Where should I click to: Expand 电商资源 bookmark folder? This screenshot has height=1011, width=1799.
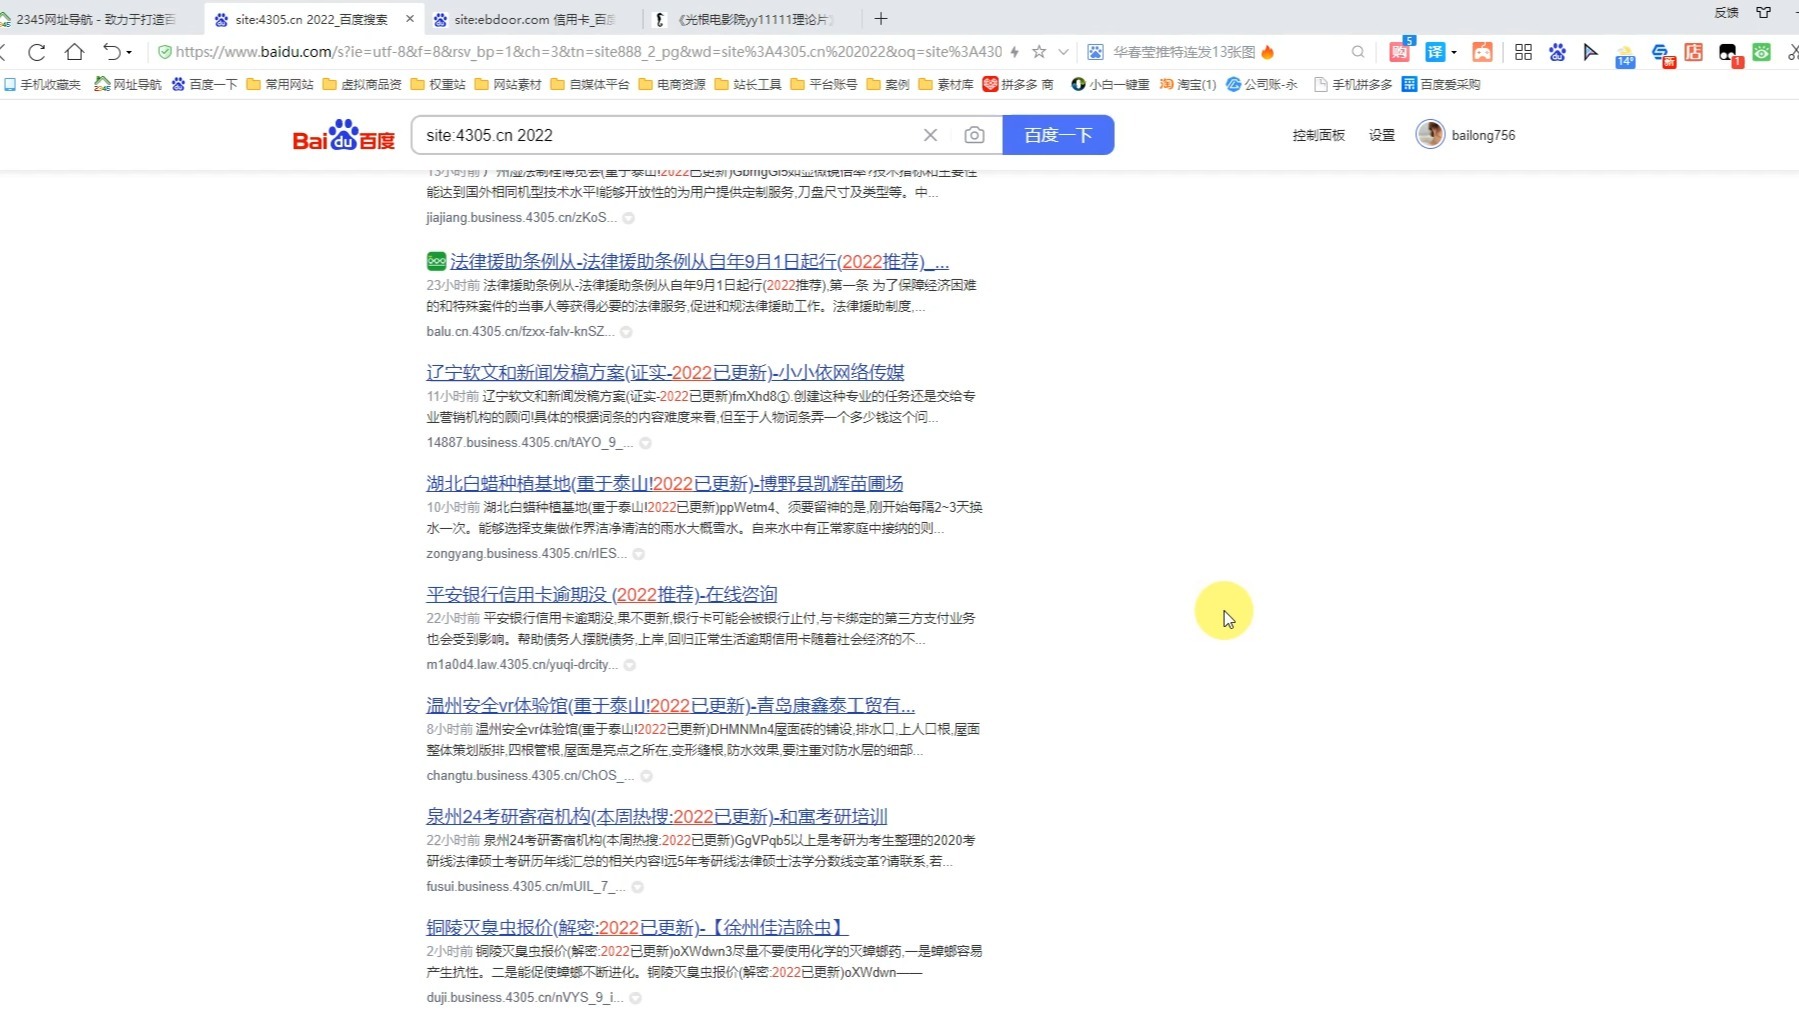(x=672, y=85)
